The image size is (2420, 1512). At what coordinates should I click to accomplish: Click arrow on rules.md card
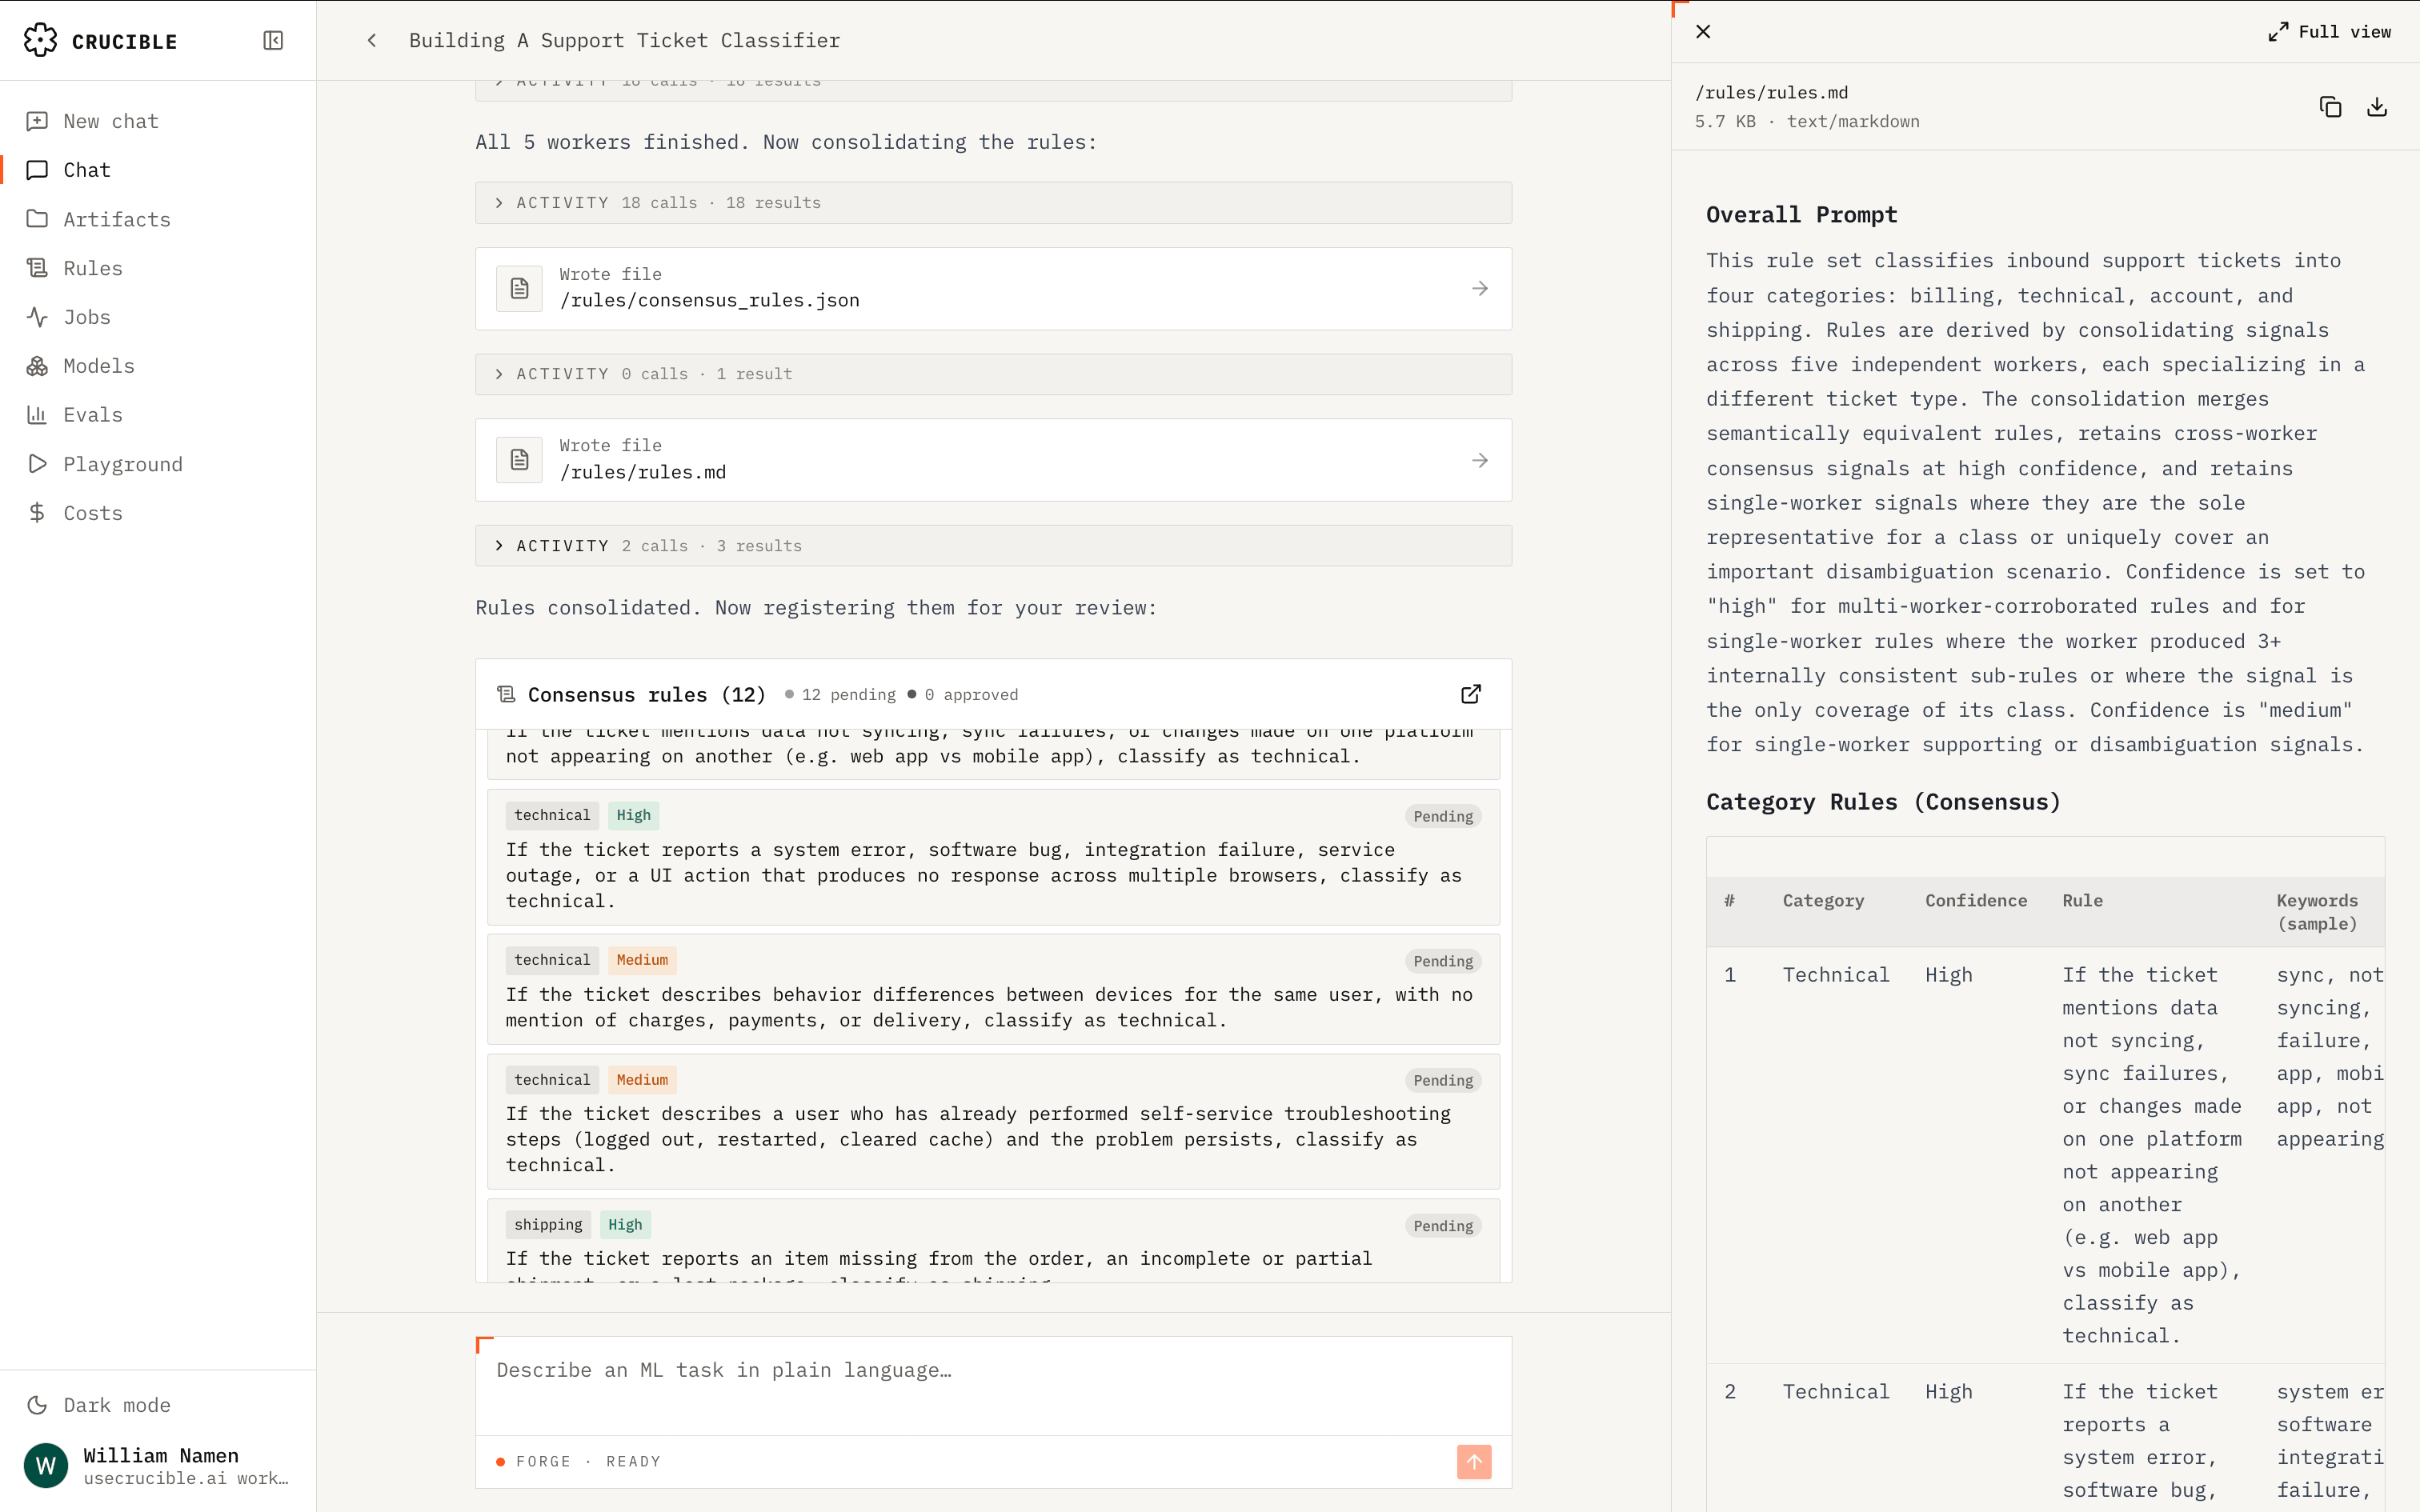coord(1480,460)
